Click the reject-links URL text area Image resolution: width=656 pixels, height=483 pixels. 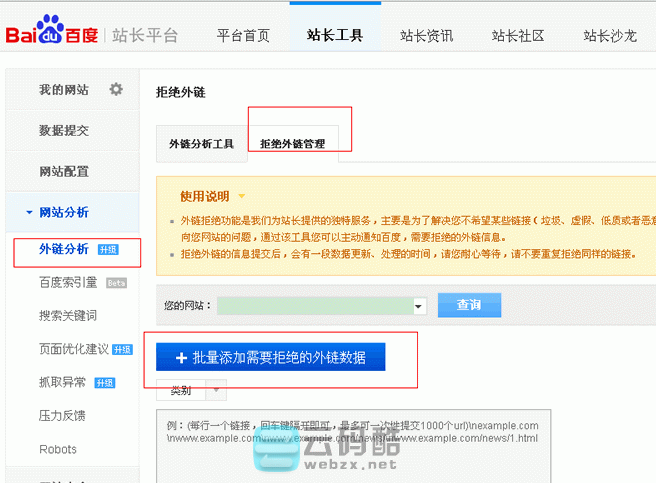354,446
